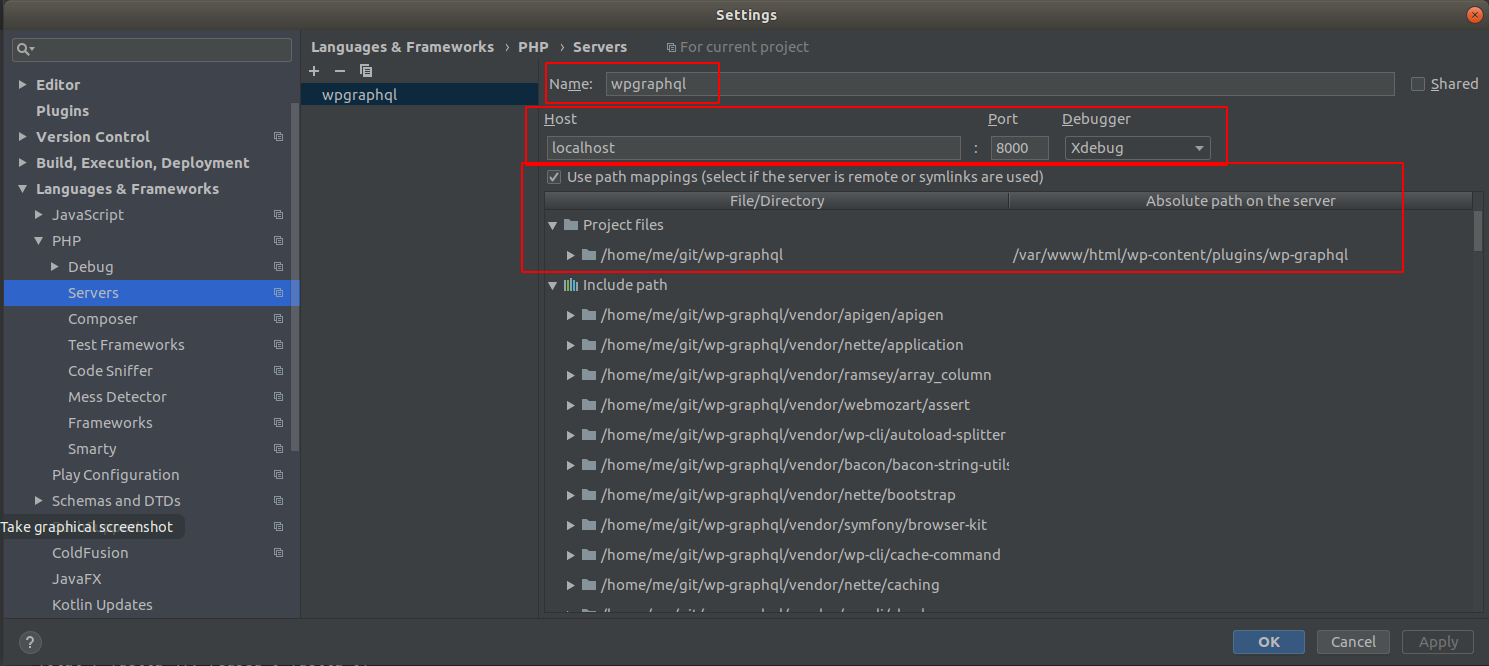Click the /var/www/html/wp-content/plugins/wp-graphql path cell
The image size is (1489, 666).
(1180, 255)
